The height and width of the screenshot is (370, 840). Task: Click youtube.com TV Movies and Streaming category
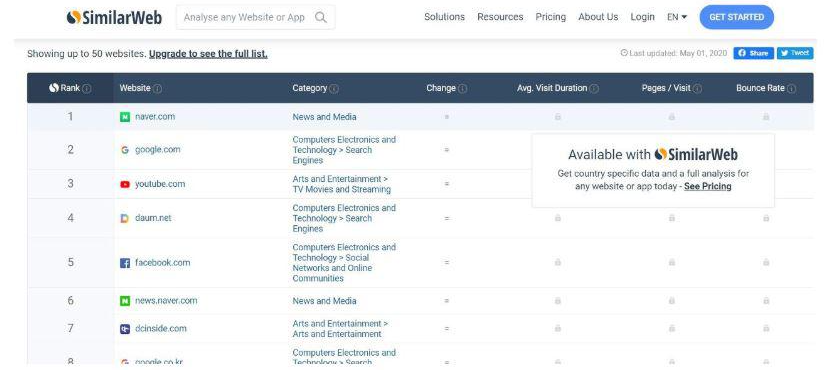pyautogui.click(x=341, y=184)
